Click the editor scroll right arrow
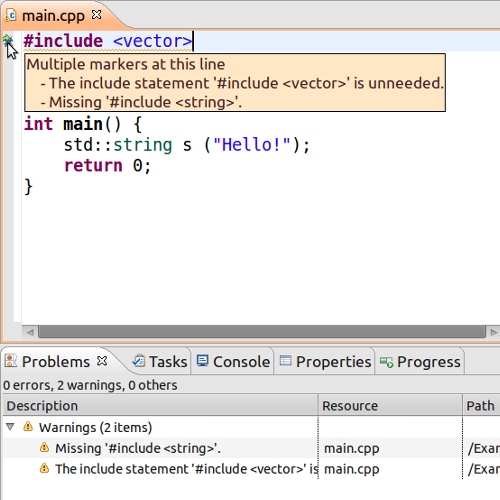 (x=493, y=332)
